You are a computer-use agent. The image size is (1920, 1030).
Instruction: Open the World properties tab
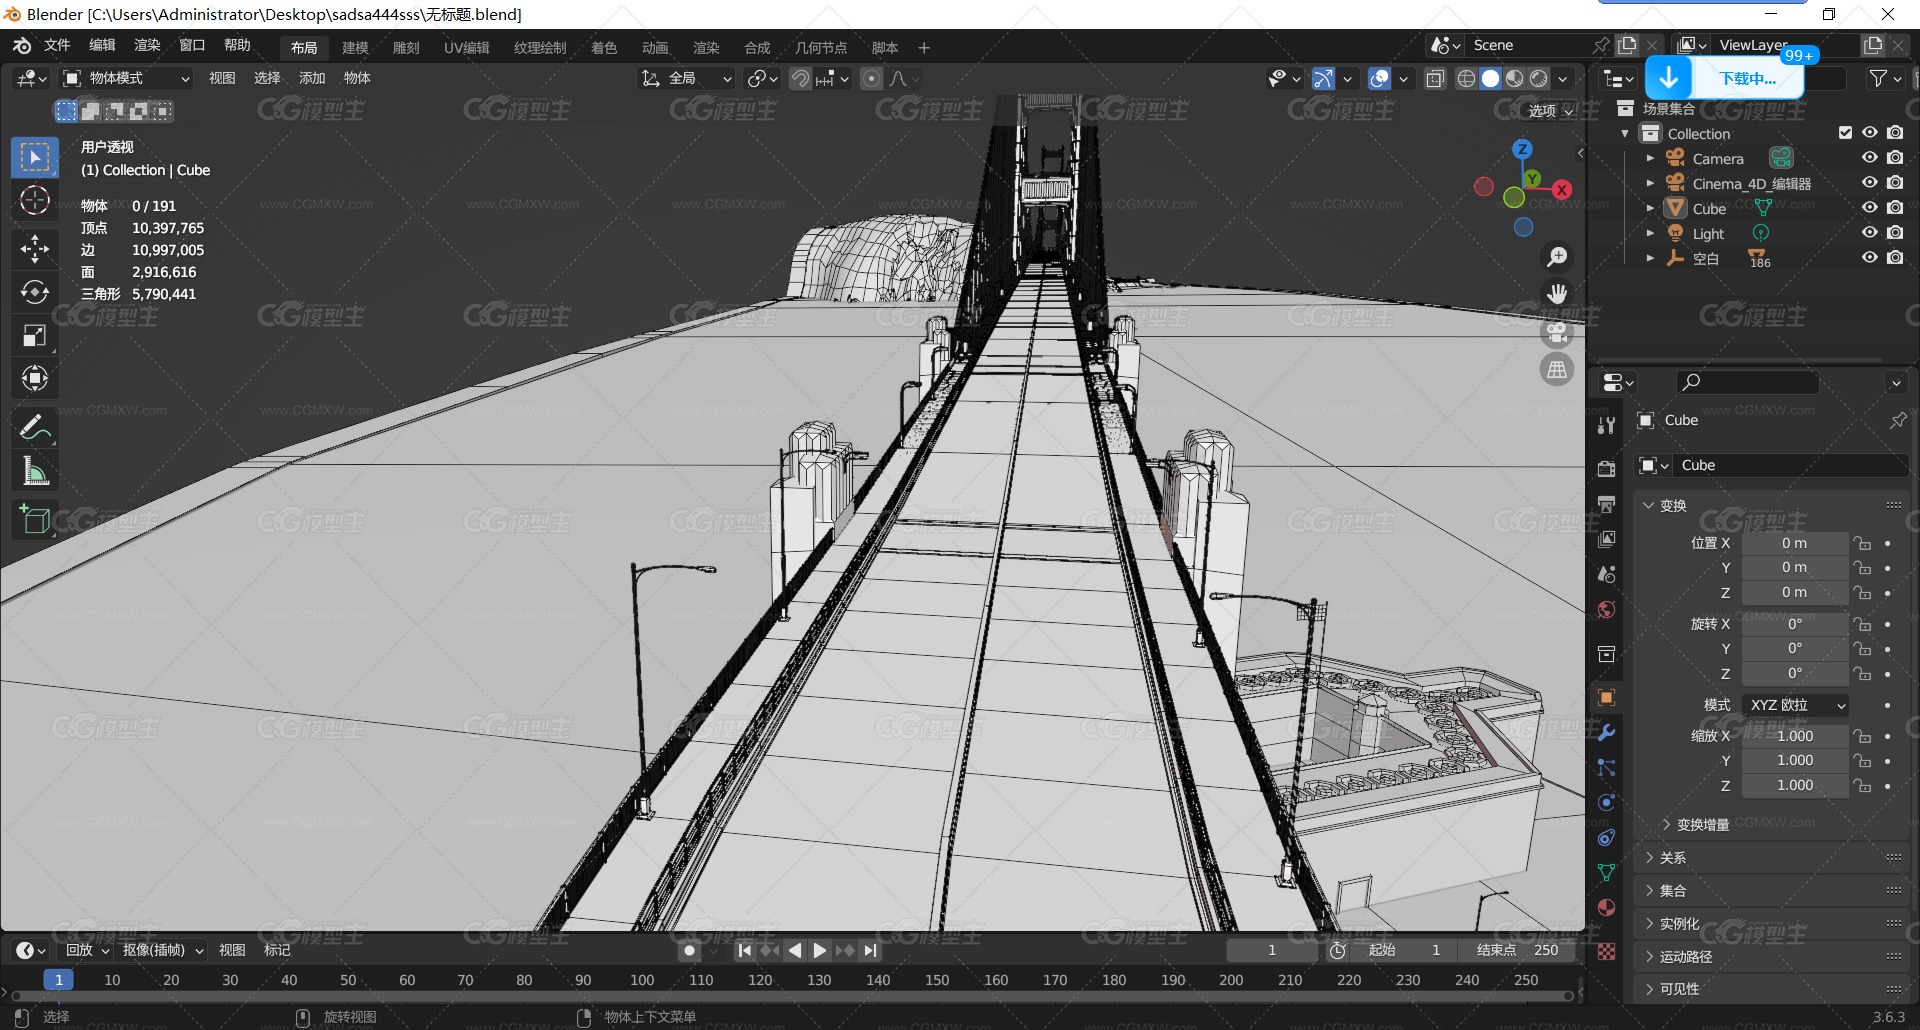coord(1606,609)
